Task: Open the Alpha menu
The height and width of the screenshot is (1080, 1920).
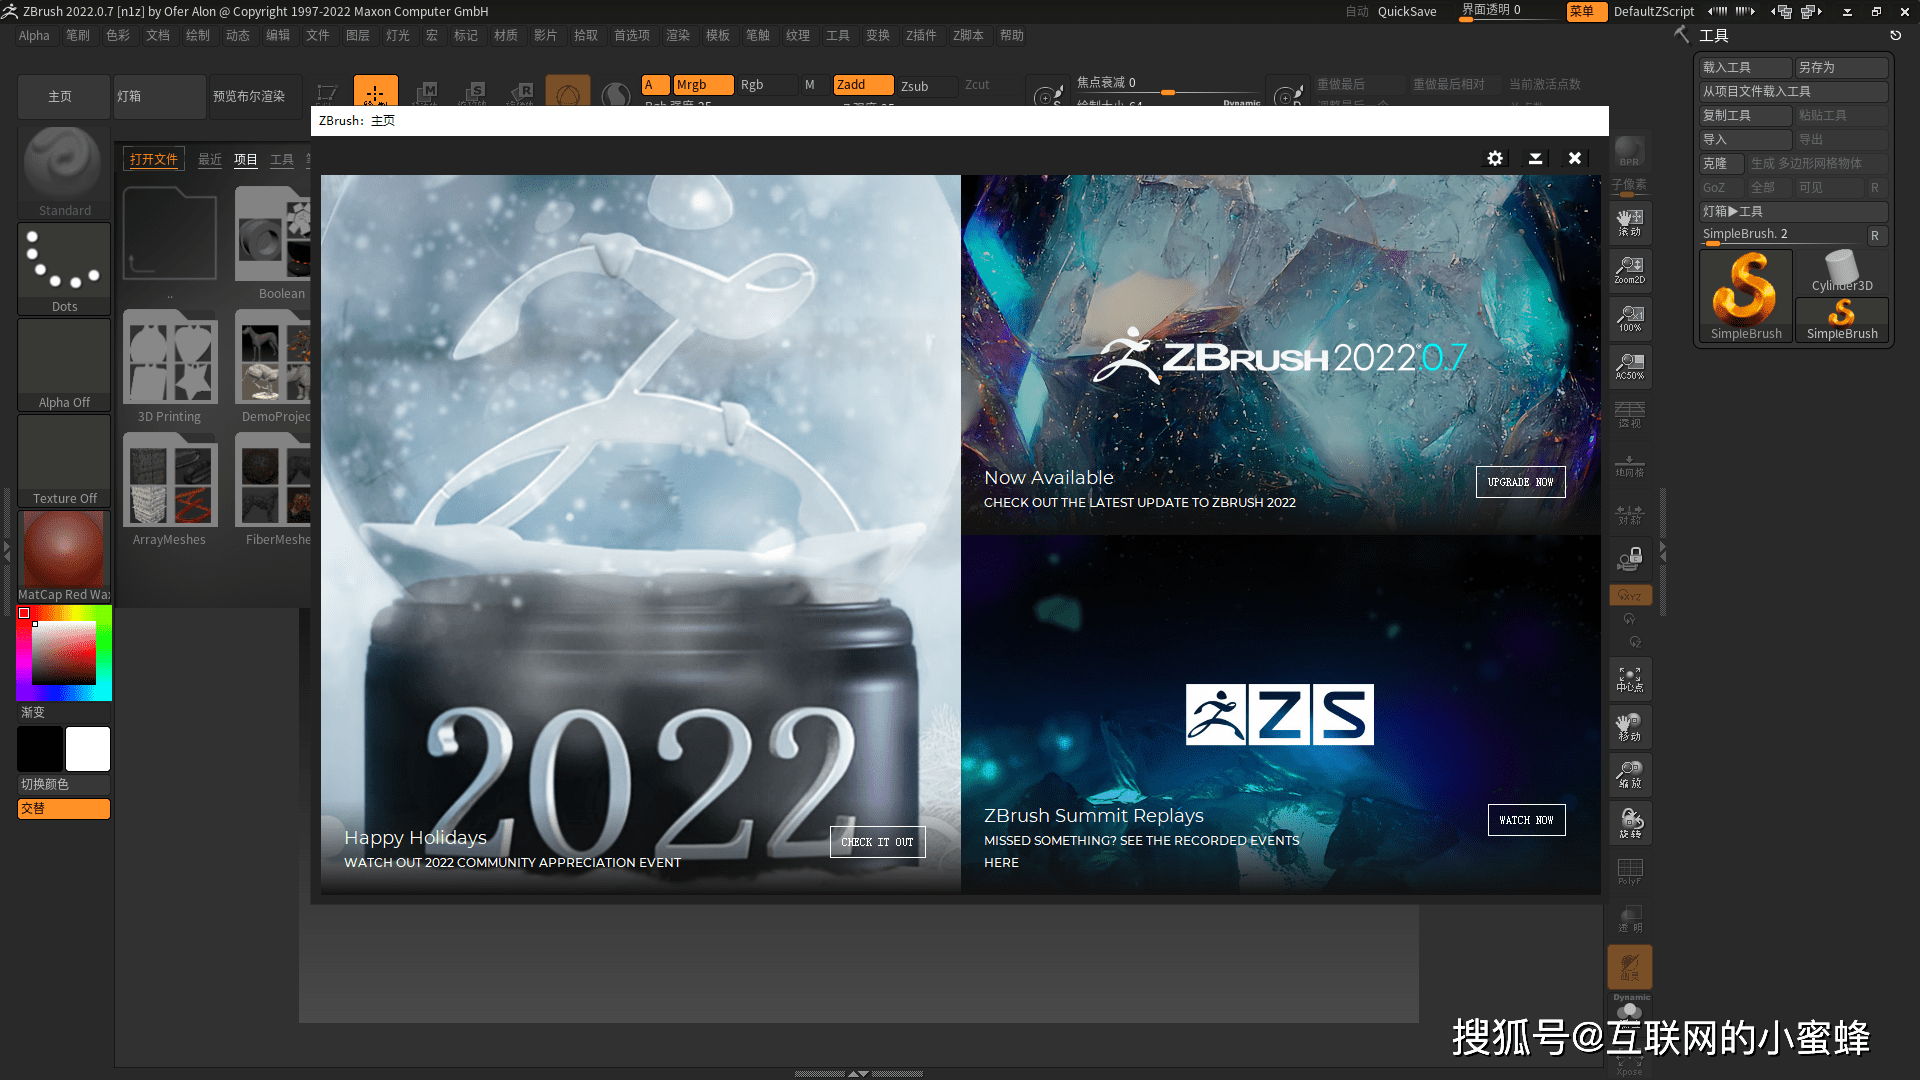Action: tap(34, 35)
